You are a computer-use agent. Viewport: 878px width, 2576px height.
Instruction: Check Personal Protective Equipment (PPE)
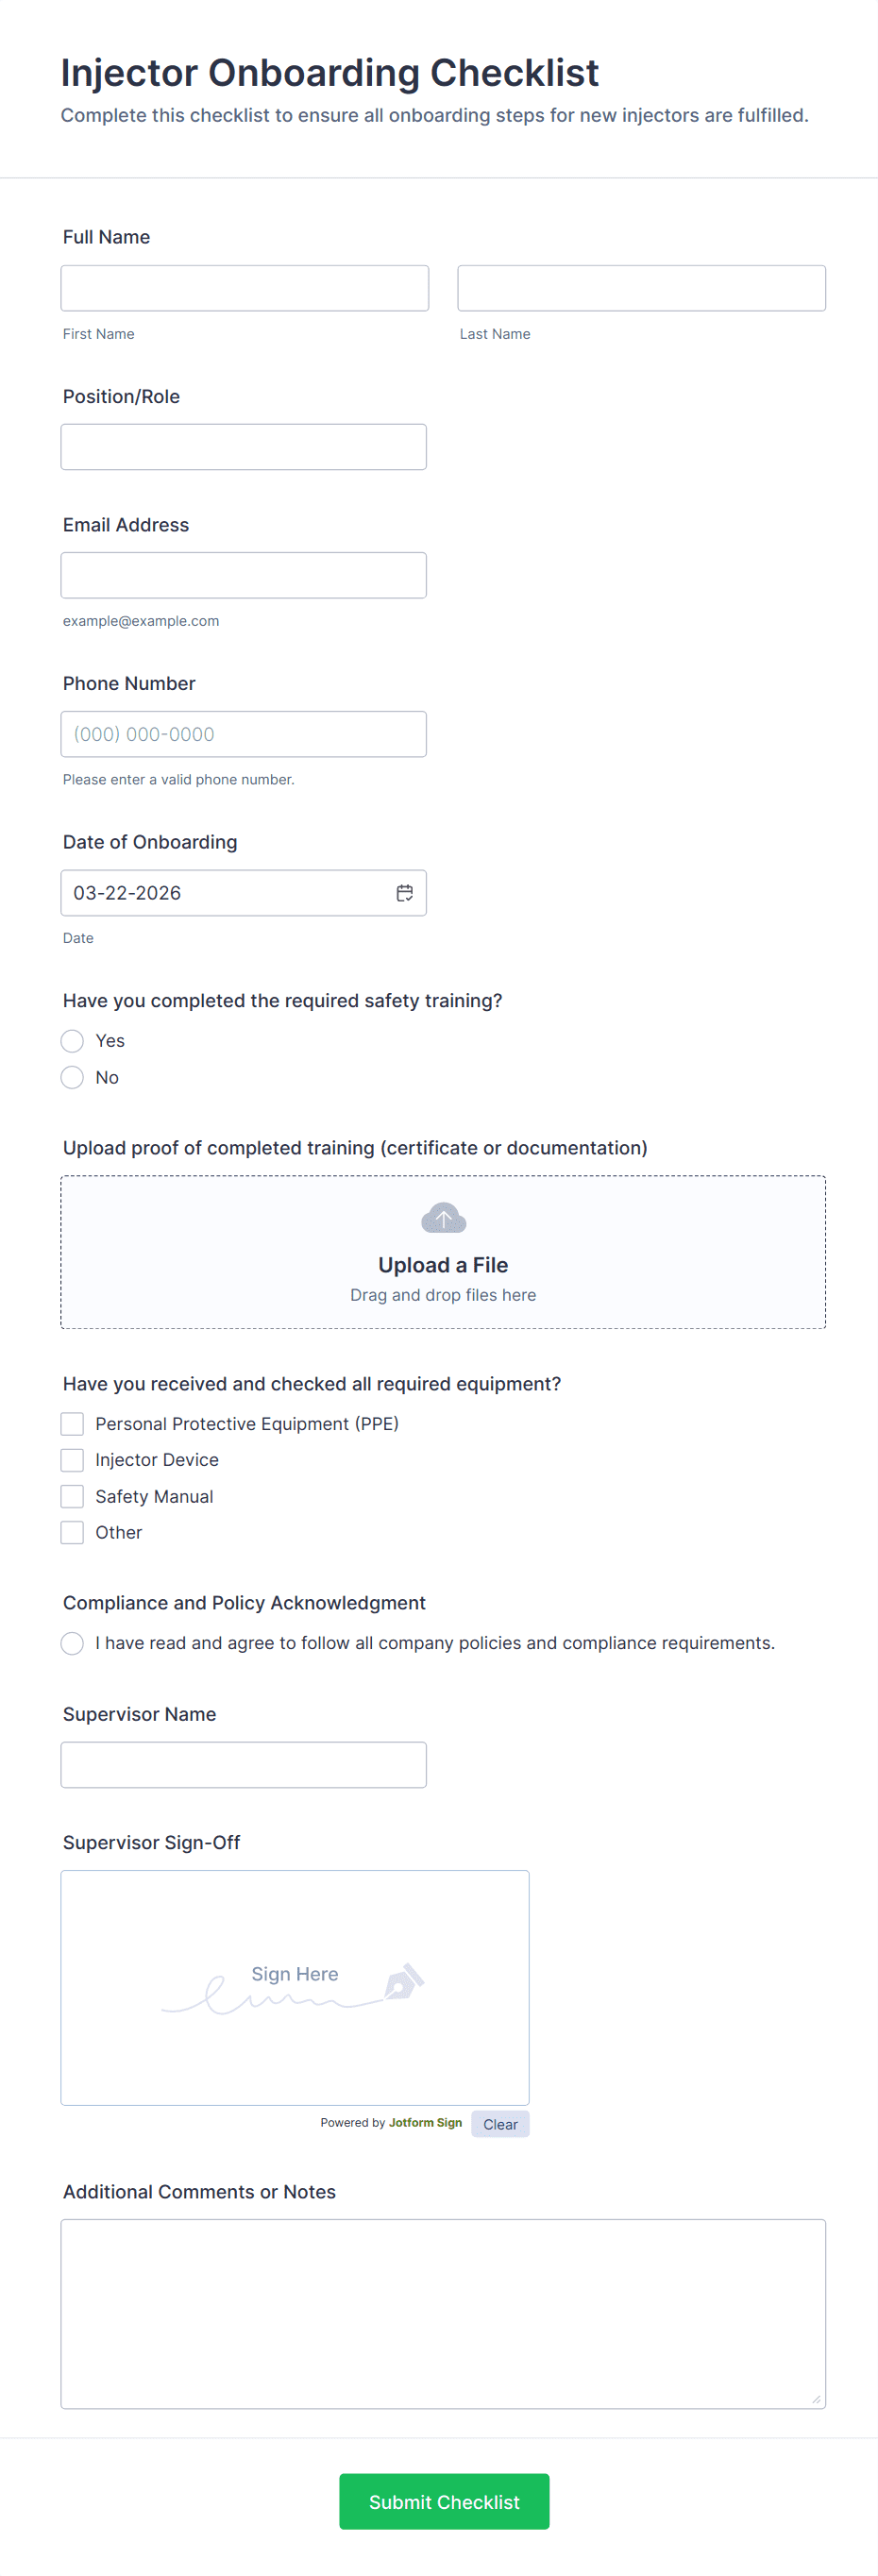click(71, 1423)
